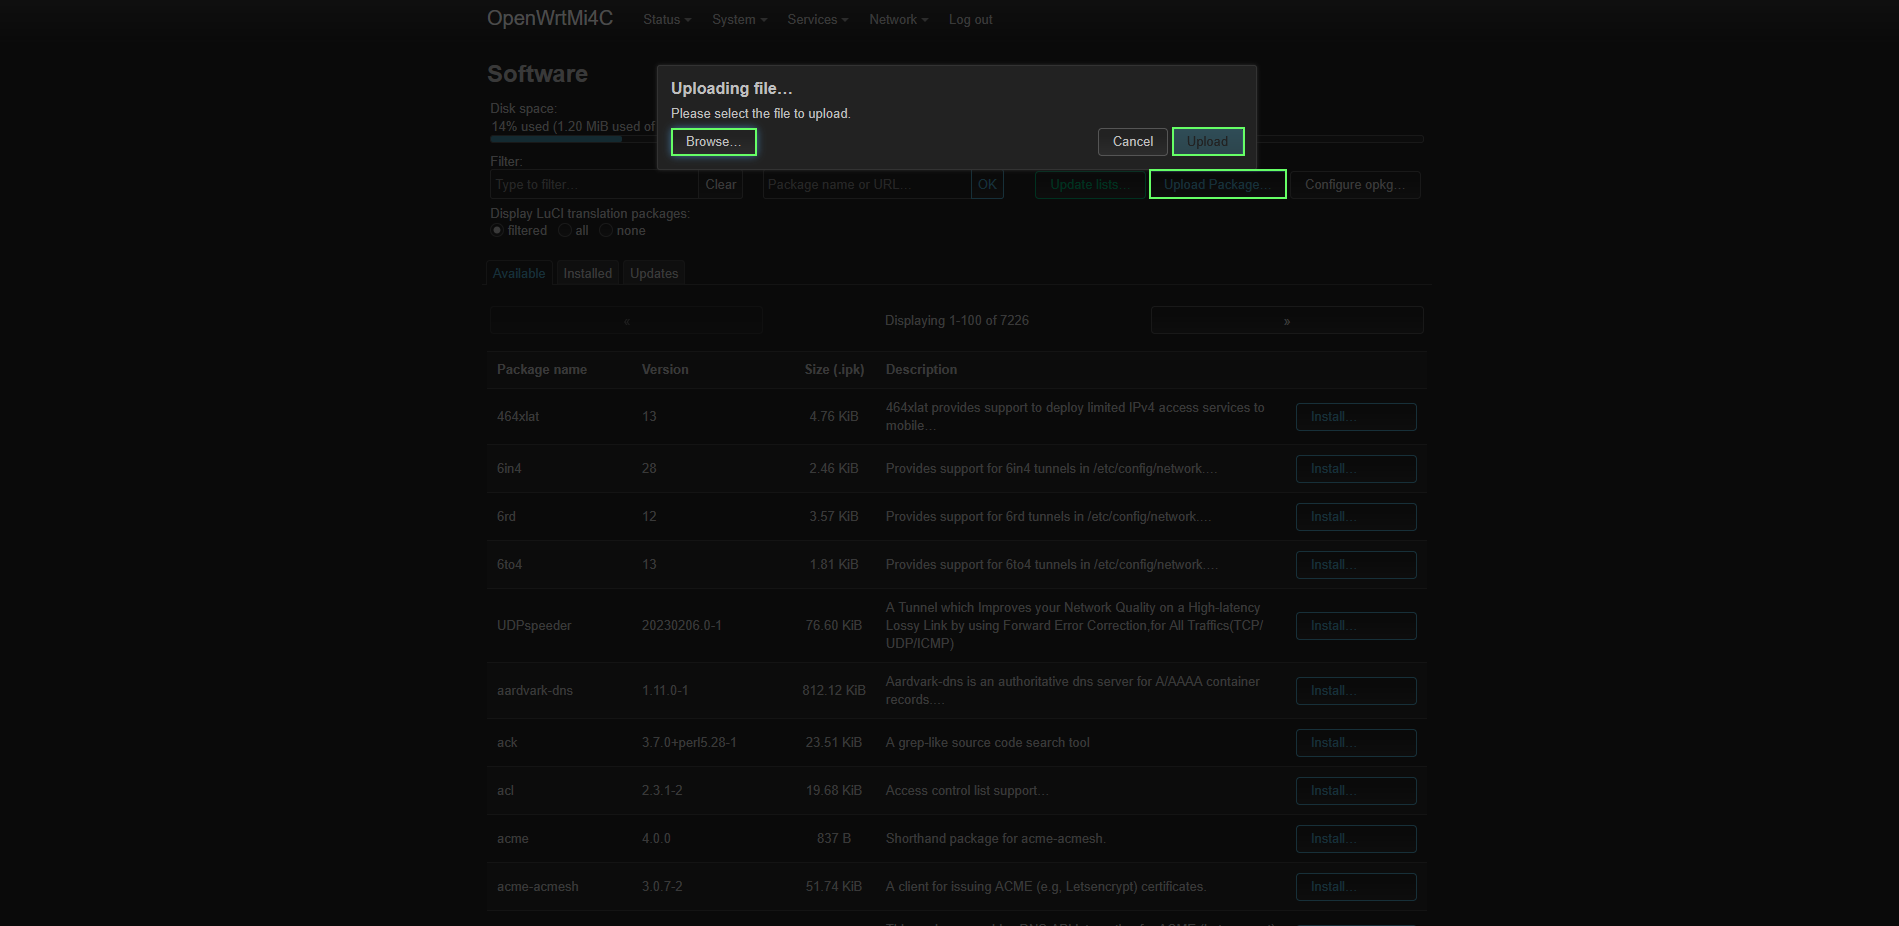
Task: Install the 6in4 package
Action: coord(1356,469)
